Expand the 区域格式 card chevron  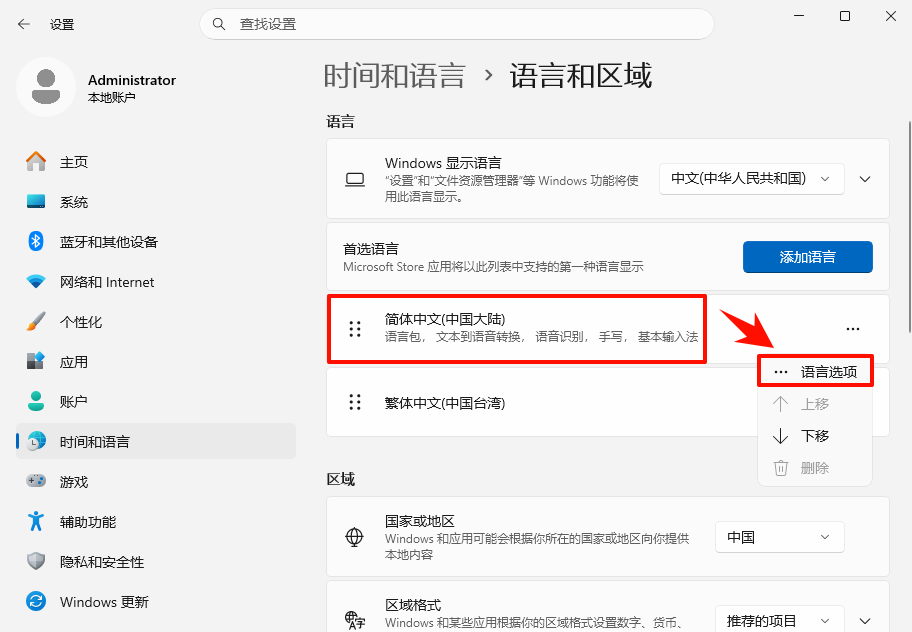865,621
